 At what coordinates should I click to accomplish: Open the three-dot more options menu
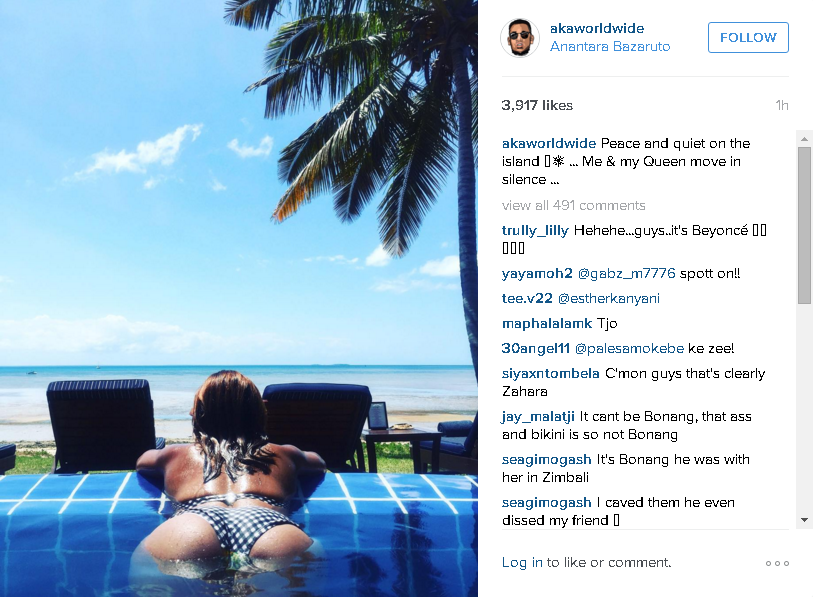[777, 563]
